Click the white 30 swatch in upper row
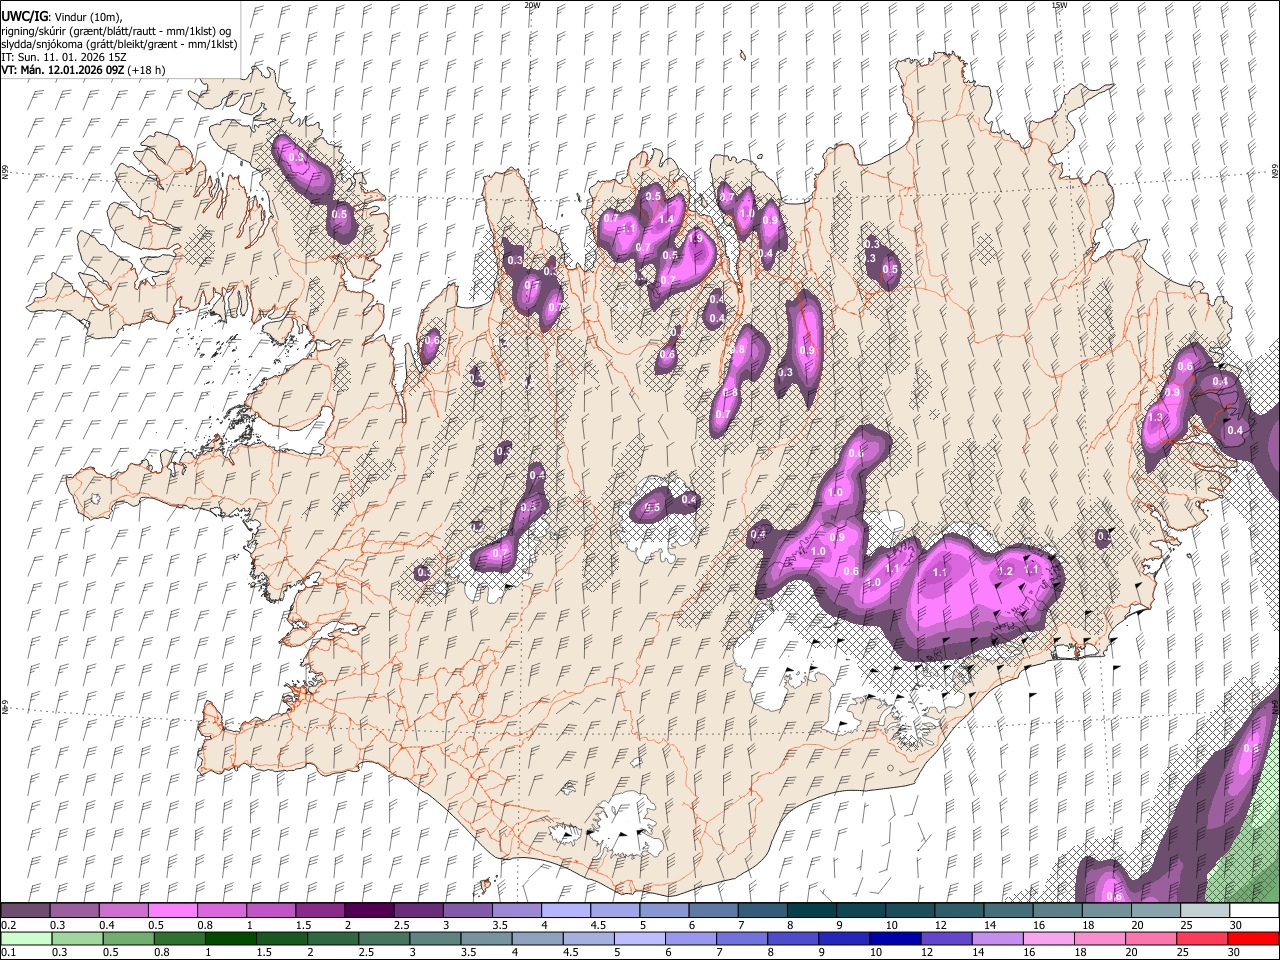The width and height of the screenshot is (1280, 960). 1254,911
